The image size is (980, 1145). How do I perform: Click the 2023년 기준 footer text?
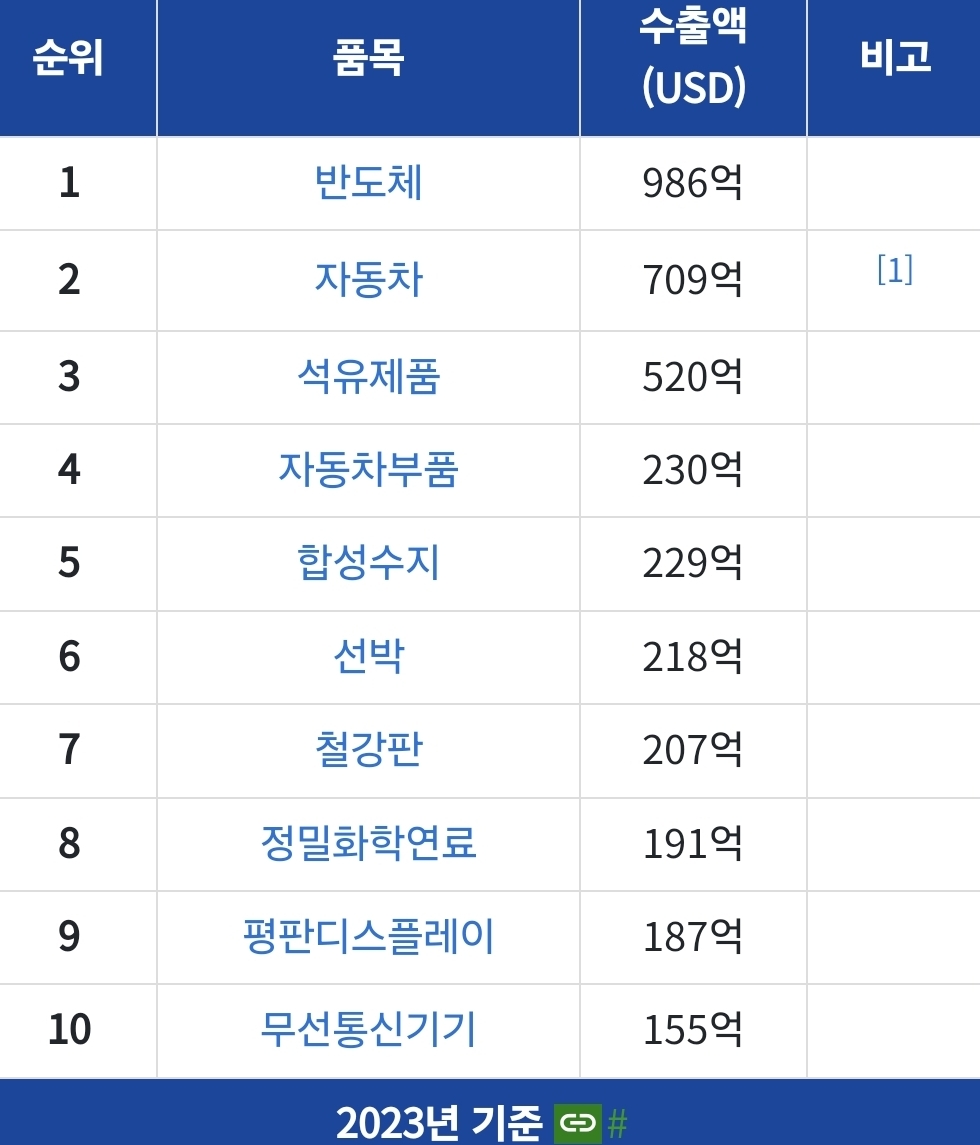[439, 1123]
